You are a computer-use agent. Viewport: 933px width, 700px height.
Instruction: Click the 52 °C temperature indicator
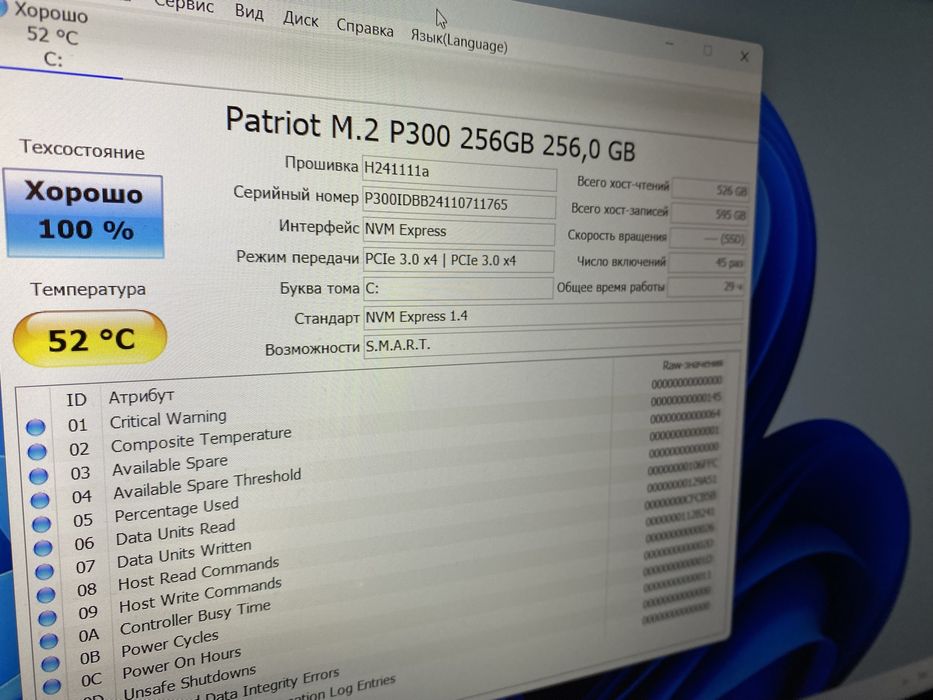tap(90, 338)
